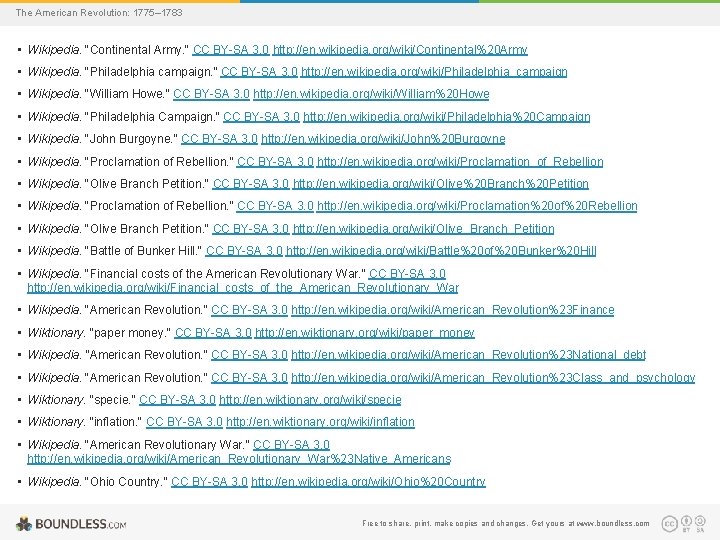This screenshot has width=720, height=540.
Task: Open the Philadelphia_campaign Wikipedia link
Action: click(434, 72)
